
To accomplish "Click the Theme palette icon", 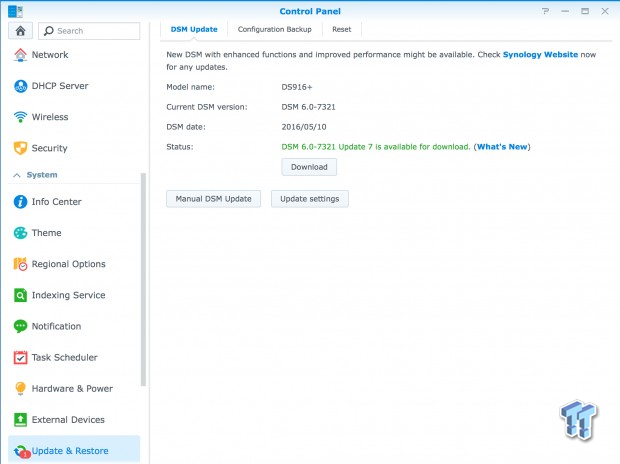I will pos(20,233).
